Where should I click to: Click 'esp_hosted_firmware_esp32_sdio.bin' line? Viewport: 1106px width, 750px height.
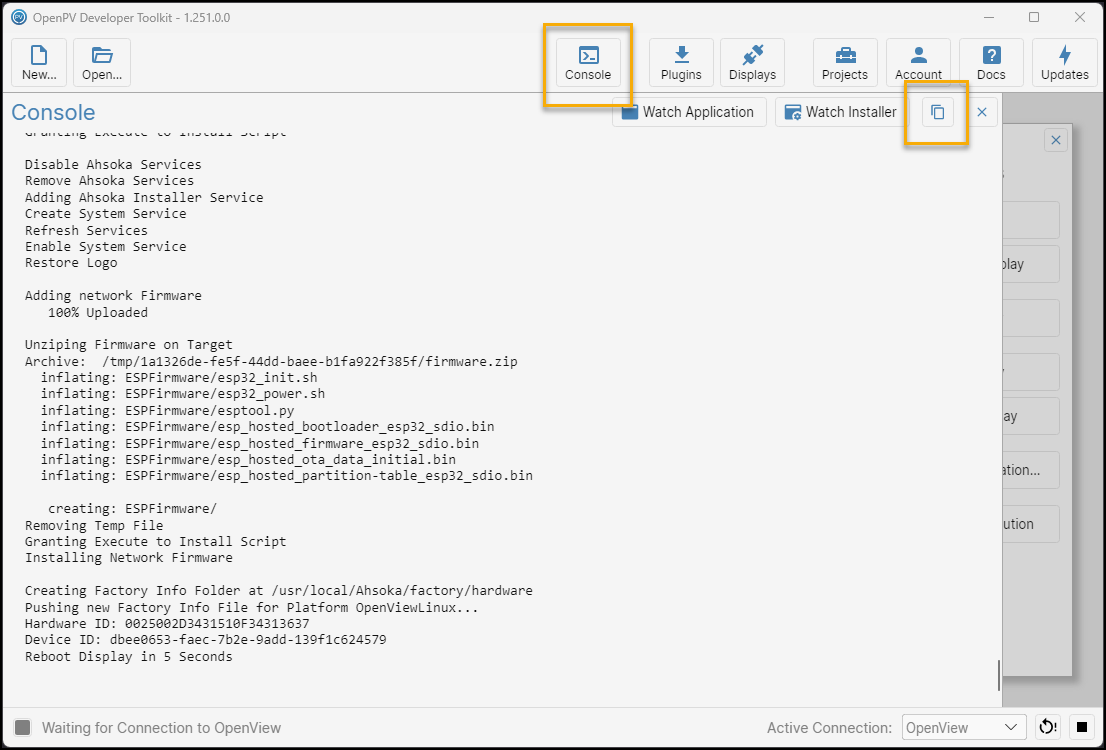click(x=260, y=444)
